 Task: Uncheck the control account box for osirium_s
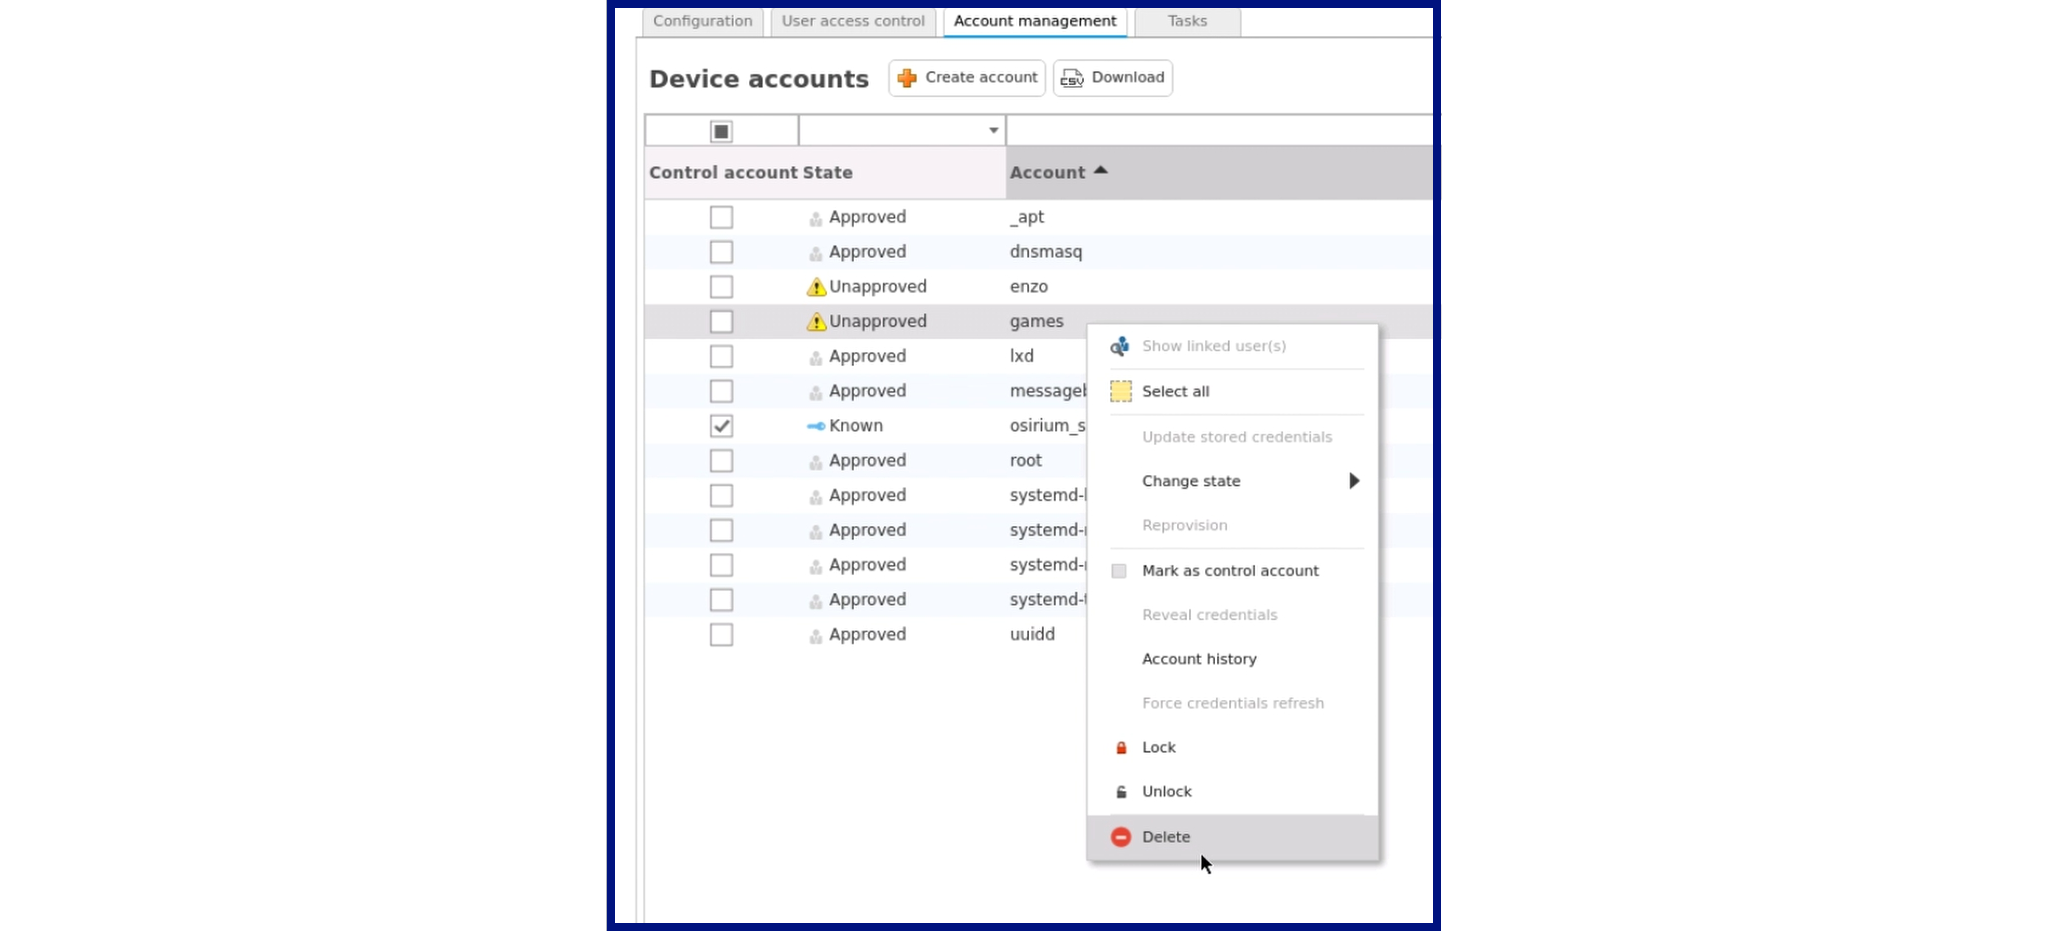tap(721, 426)
